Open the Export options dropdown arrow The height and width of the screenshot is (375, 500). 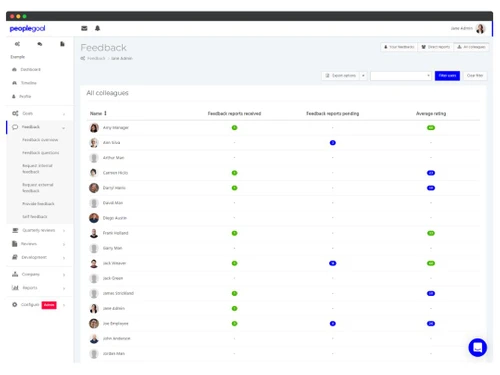[x=363, y=76]
